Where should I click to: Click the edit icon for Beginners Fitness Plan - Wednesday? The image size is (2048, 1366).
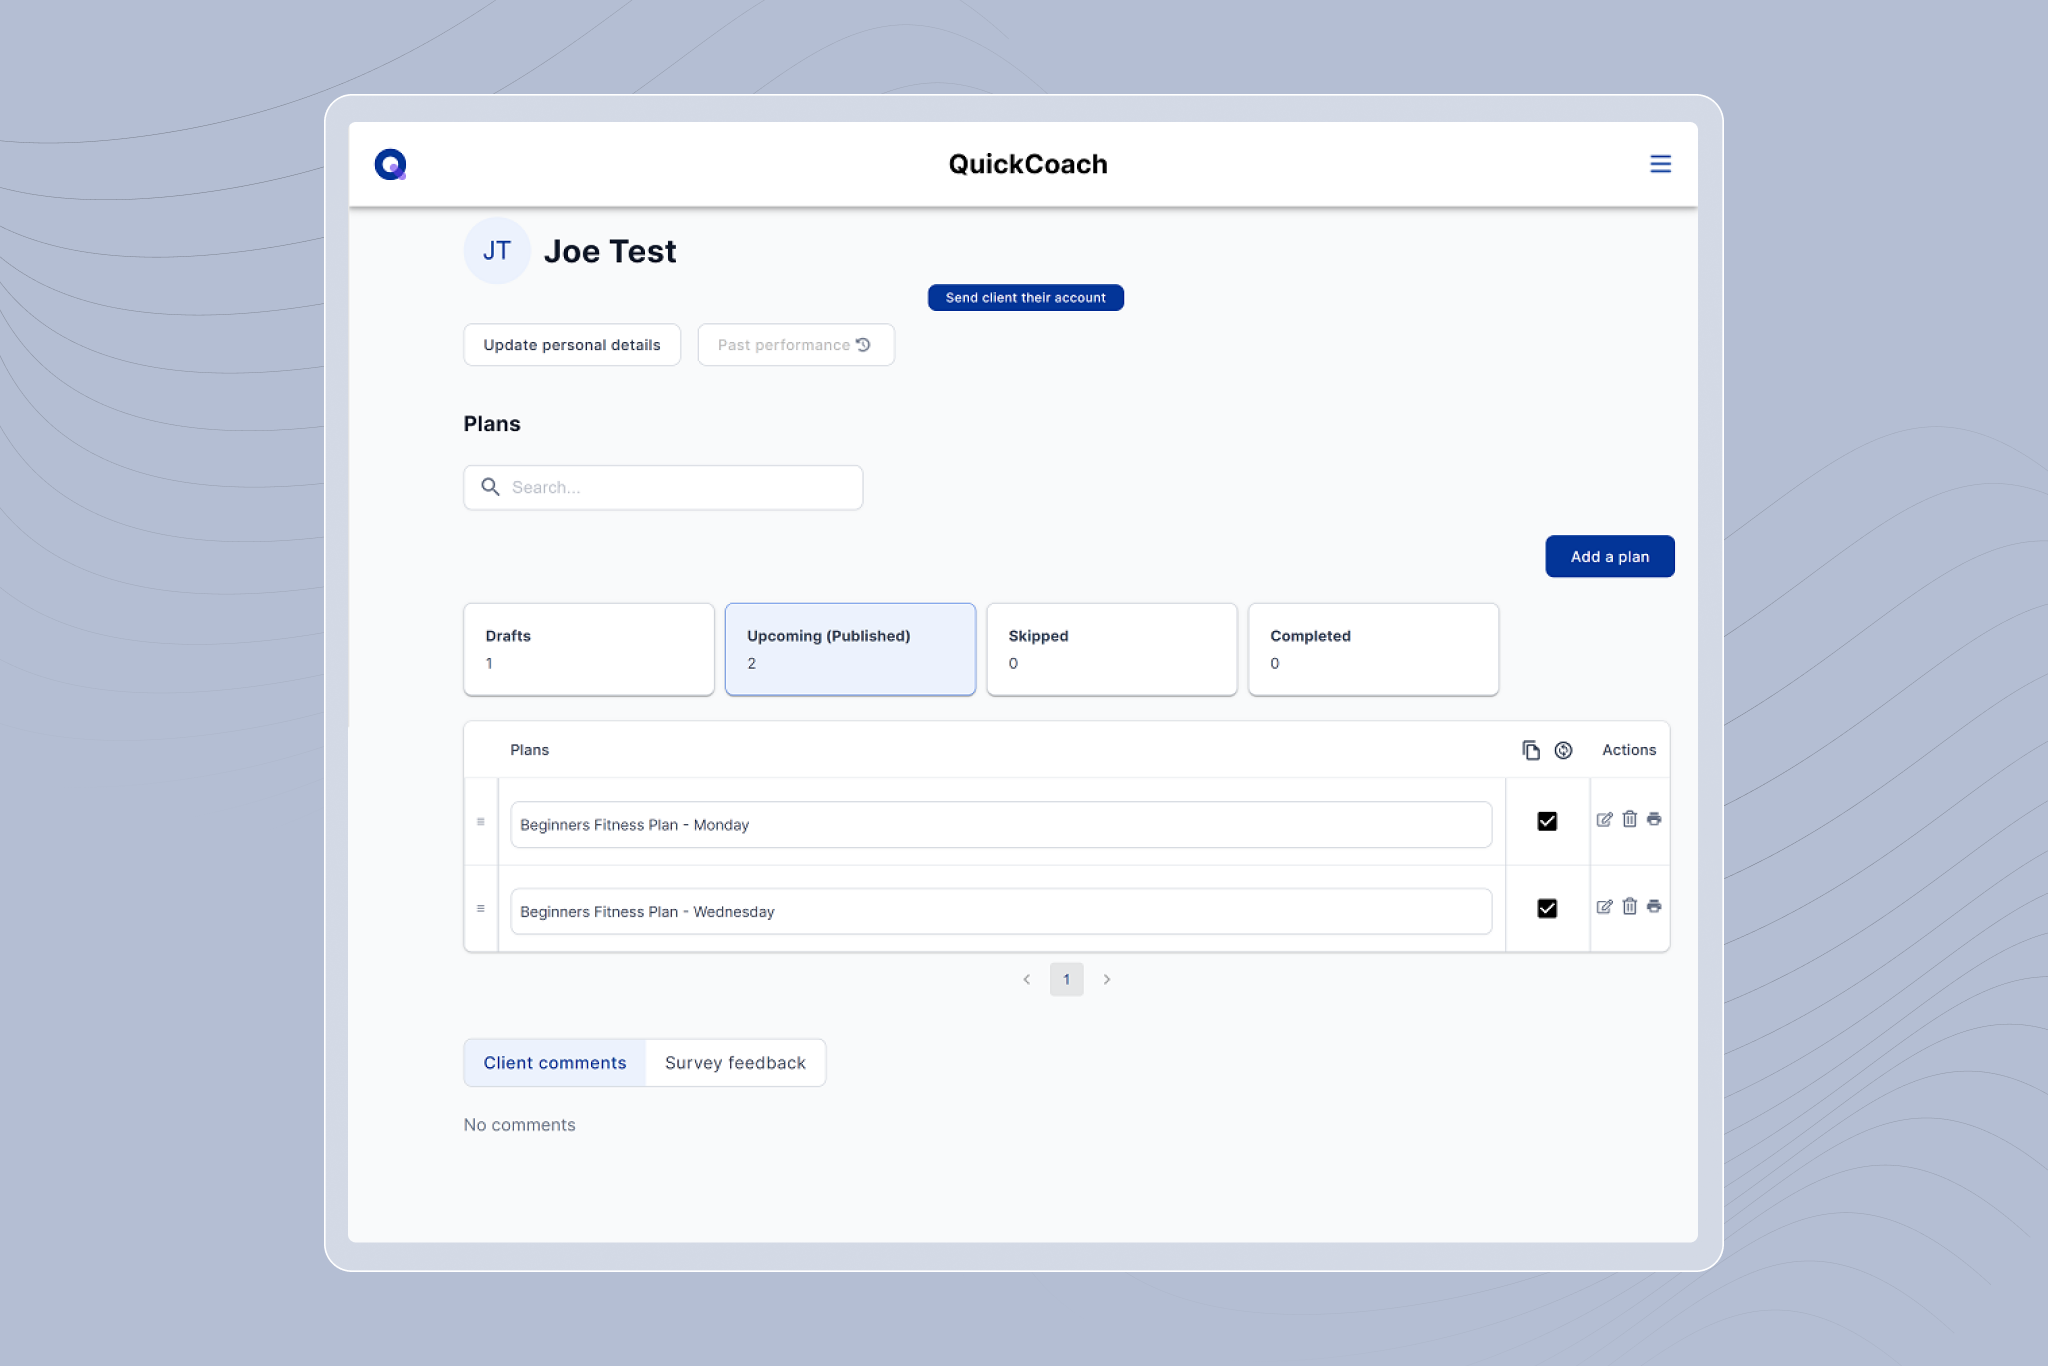pos(1605,906)
